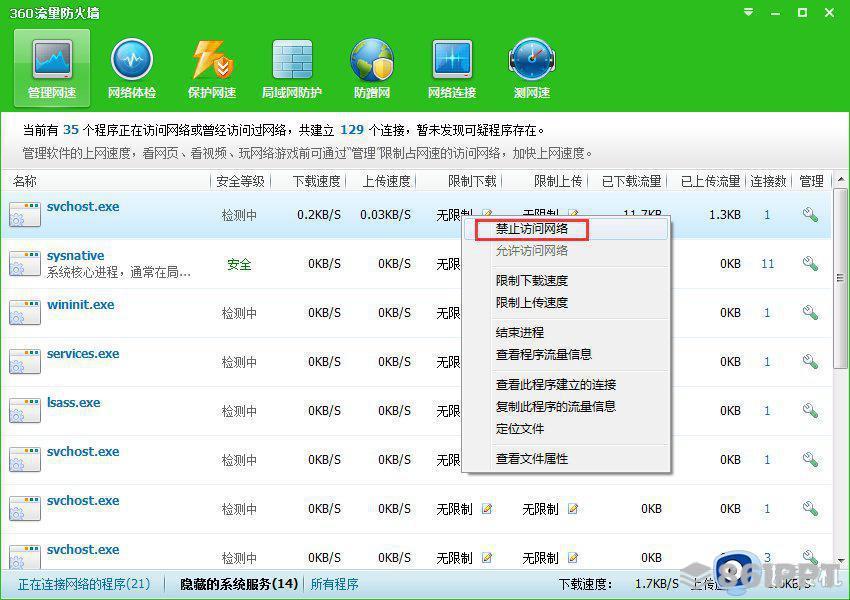850x600 pixels.
Task: Open the 防蹭网 anti-freeloading tool
Action: tap(372, 67)
